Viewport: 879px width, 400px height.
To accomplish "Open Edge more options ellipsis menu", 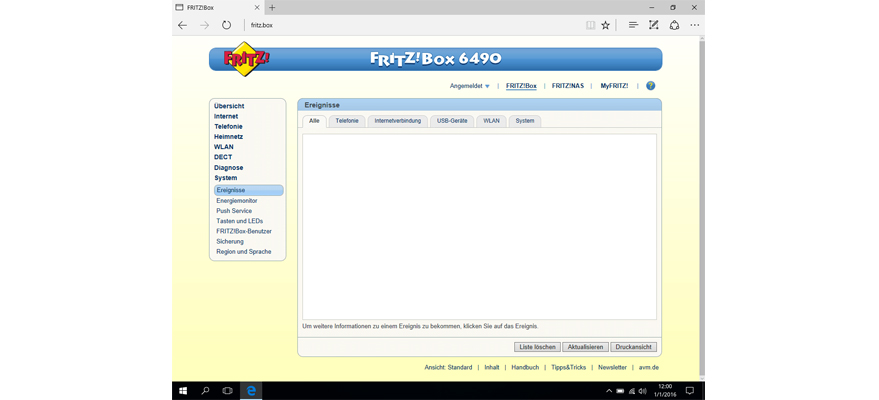I will coord(696,25).
